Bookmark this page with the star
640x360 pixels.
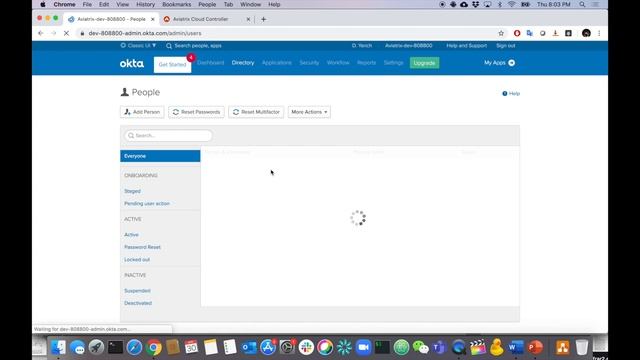point(501,33)
